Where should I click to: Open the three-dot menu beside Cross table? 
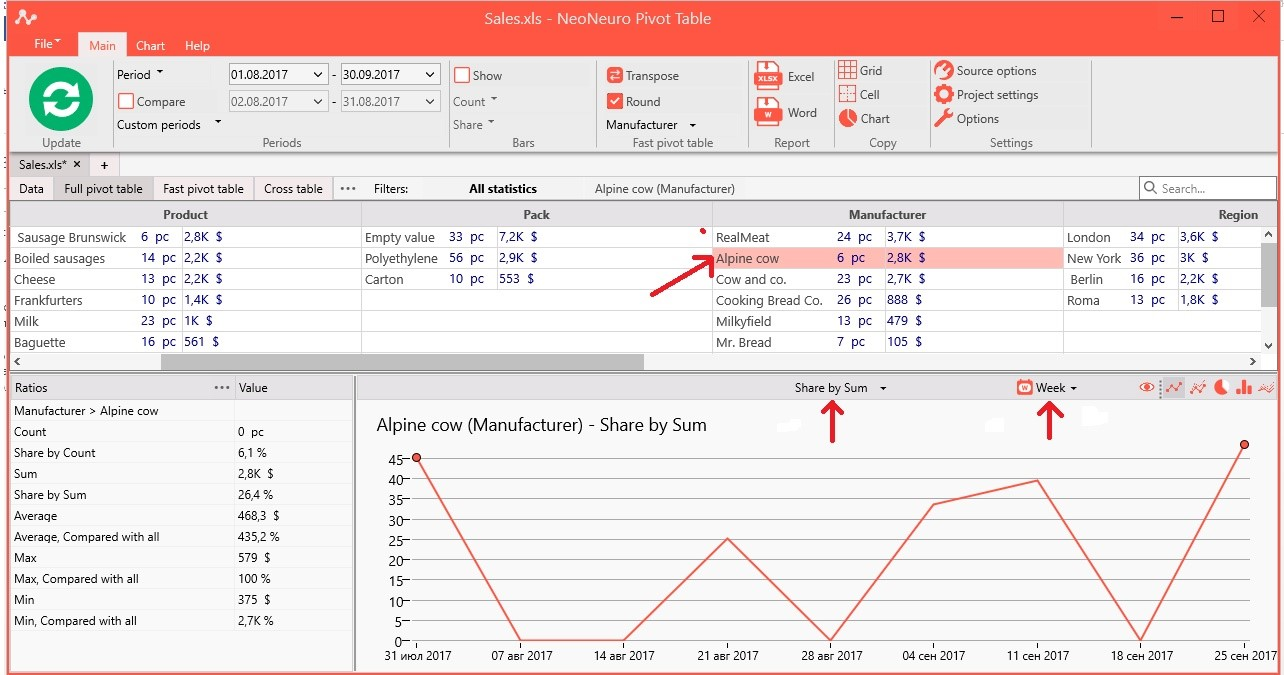(348, 188)
